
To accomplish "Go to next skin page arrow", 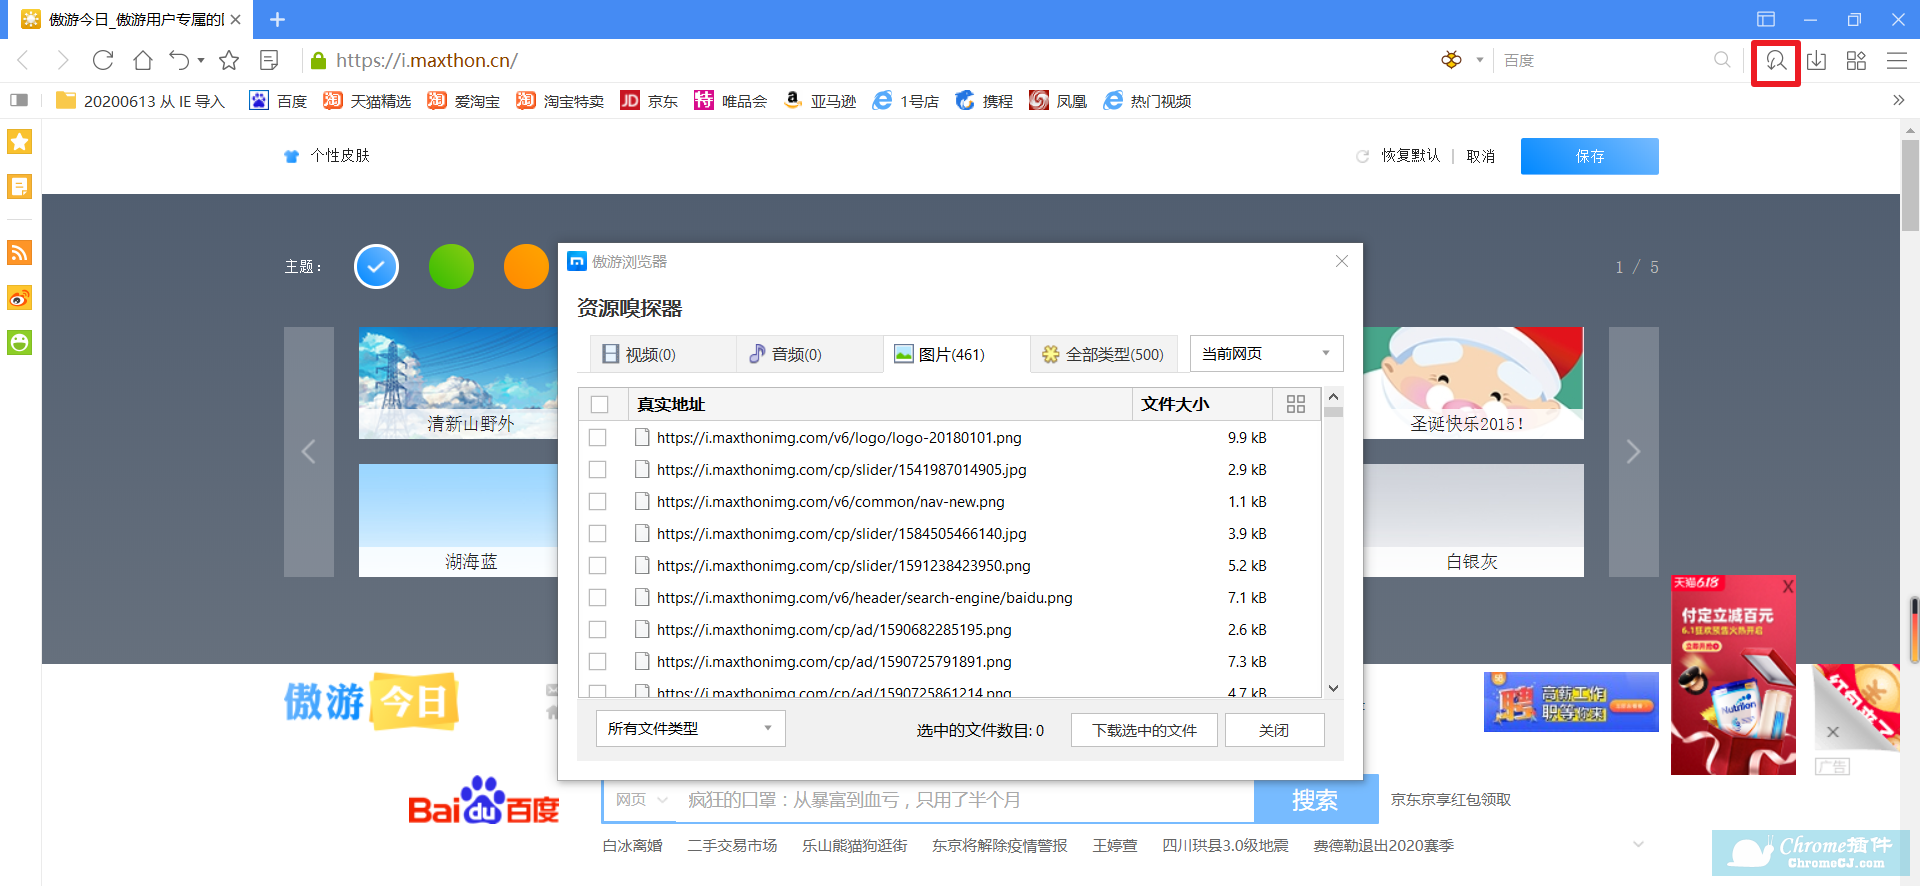I will [1633, 452].
